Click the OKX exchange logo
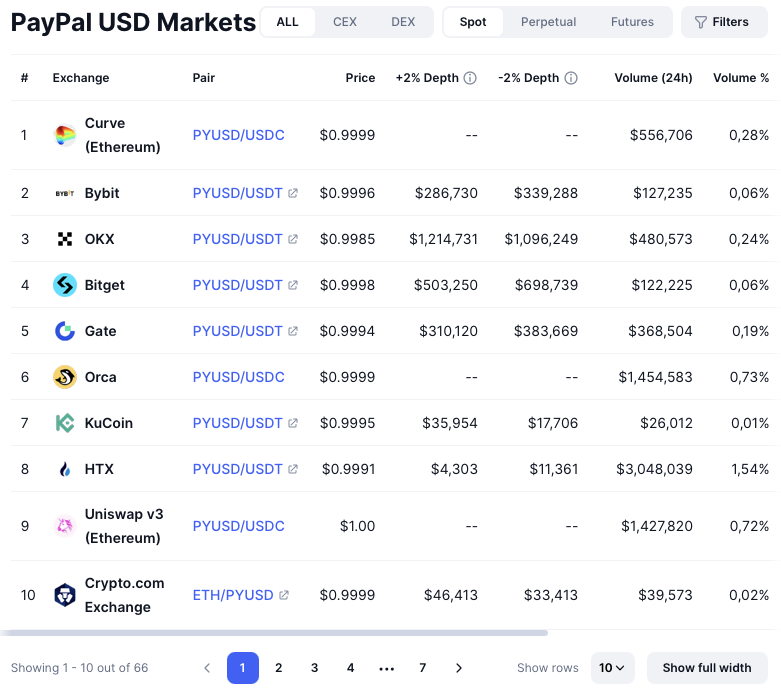 pos(65,239)
